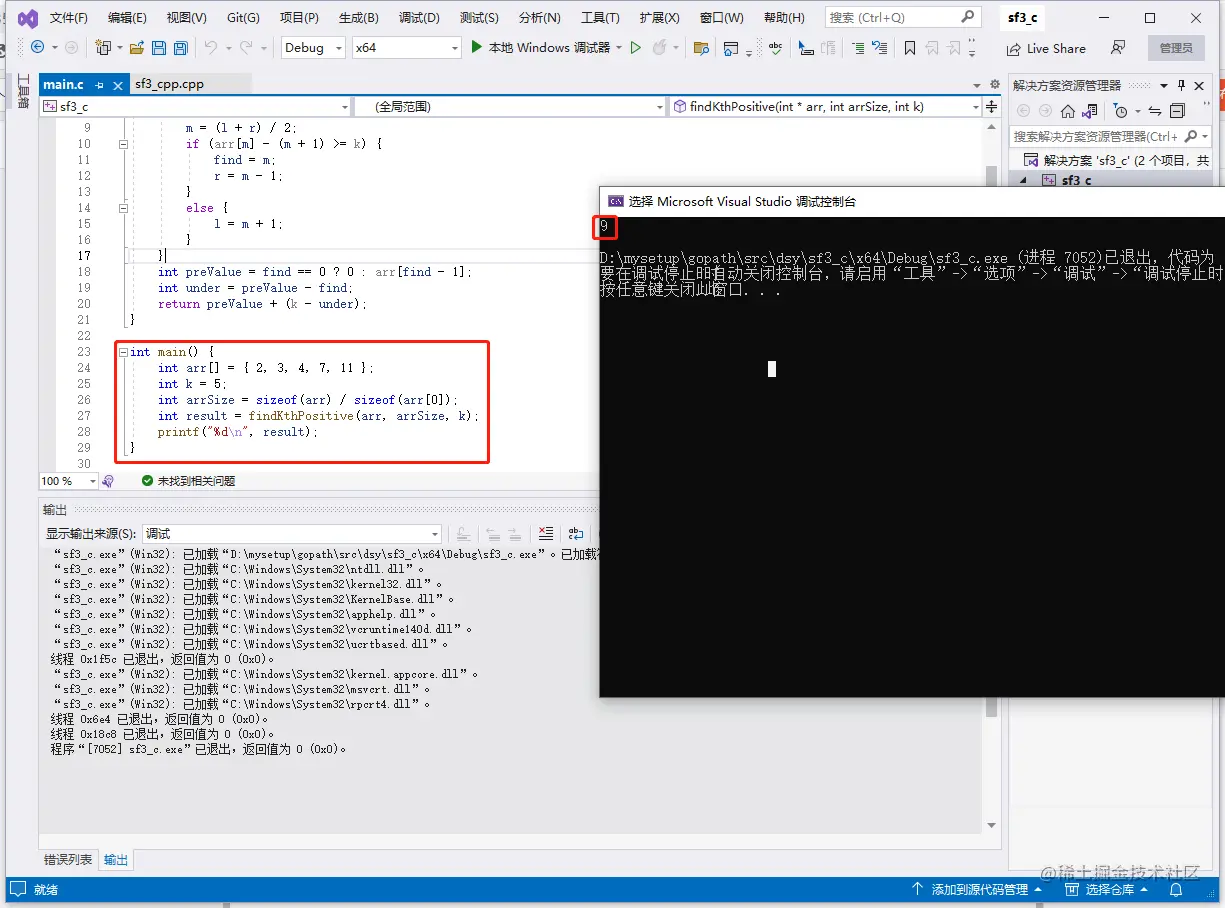
Task: Open the 调试(D) menu
Action: pyautogui.click(x=419, y=18)
